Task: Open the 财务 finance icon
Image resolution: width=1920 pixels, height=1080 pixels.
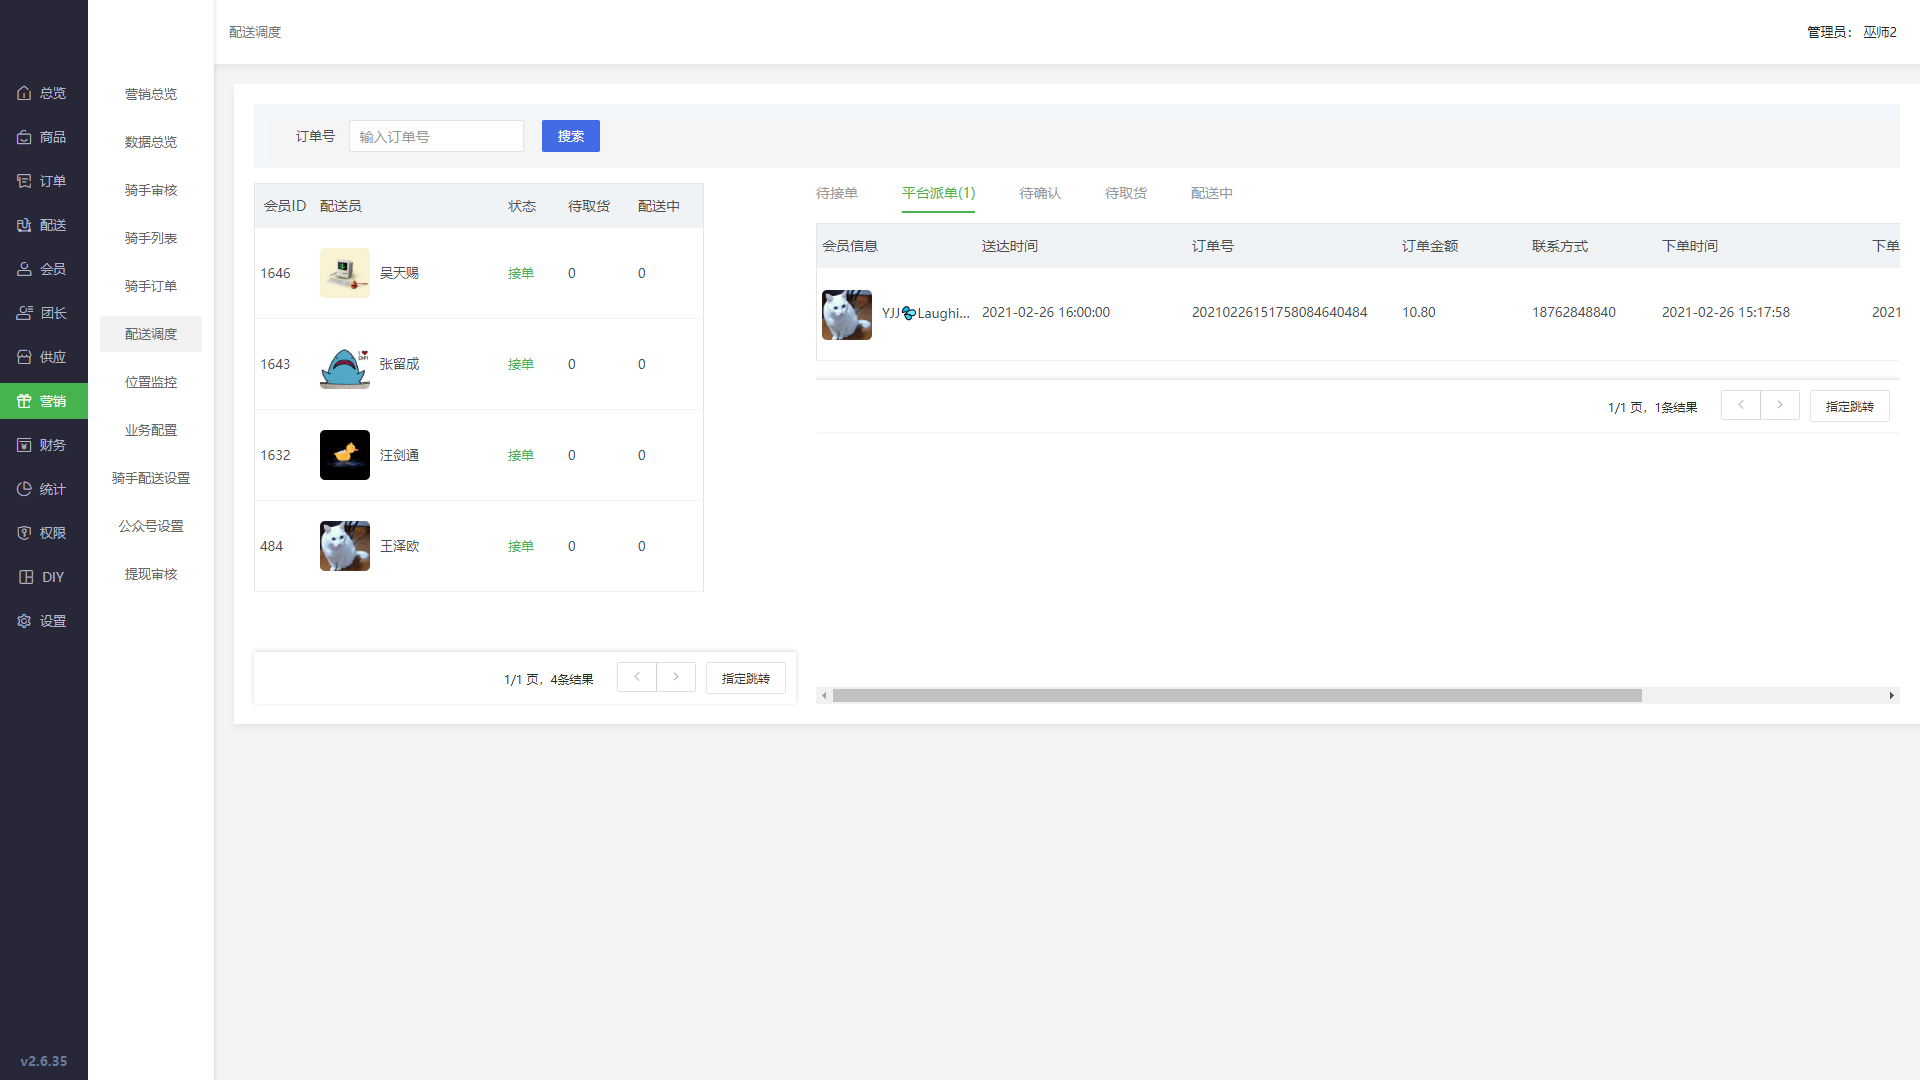Action: tap(24, 445)
